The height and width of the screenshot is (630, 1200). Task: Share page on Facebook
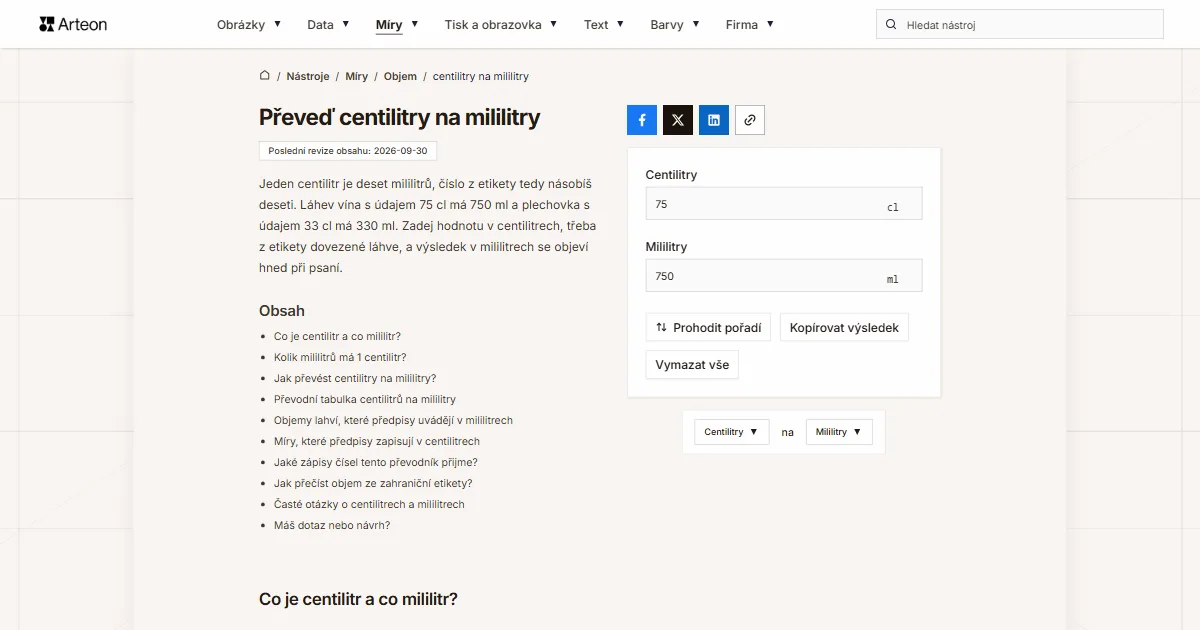coord(642,120)
